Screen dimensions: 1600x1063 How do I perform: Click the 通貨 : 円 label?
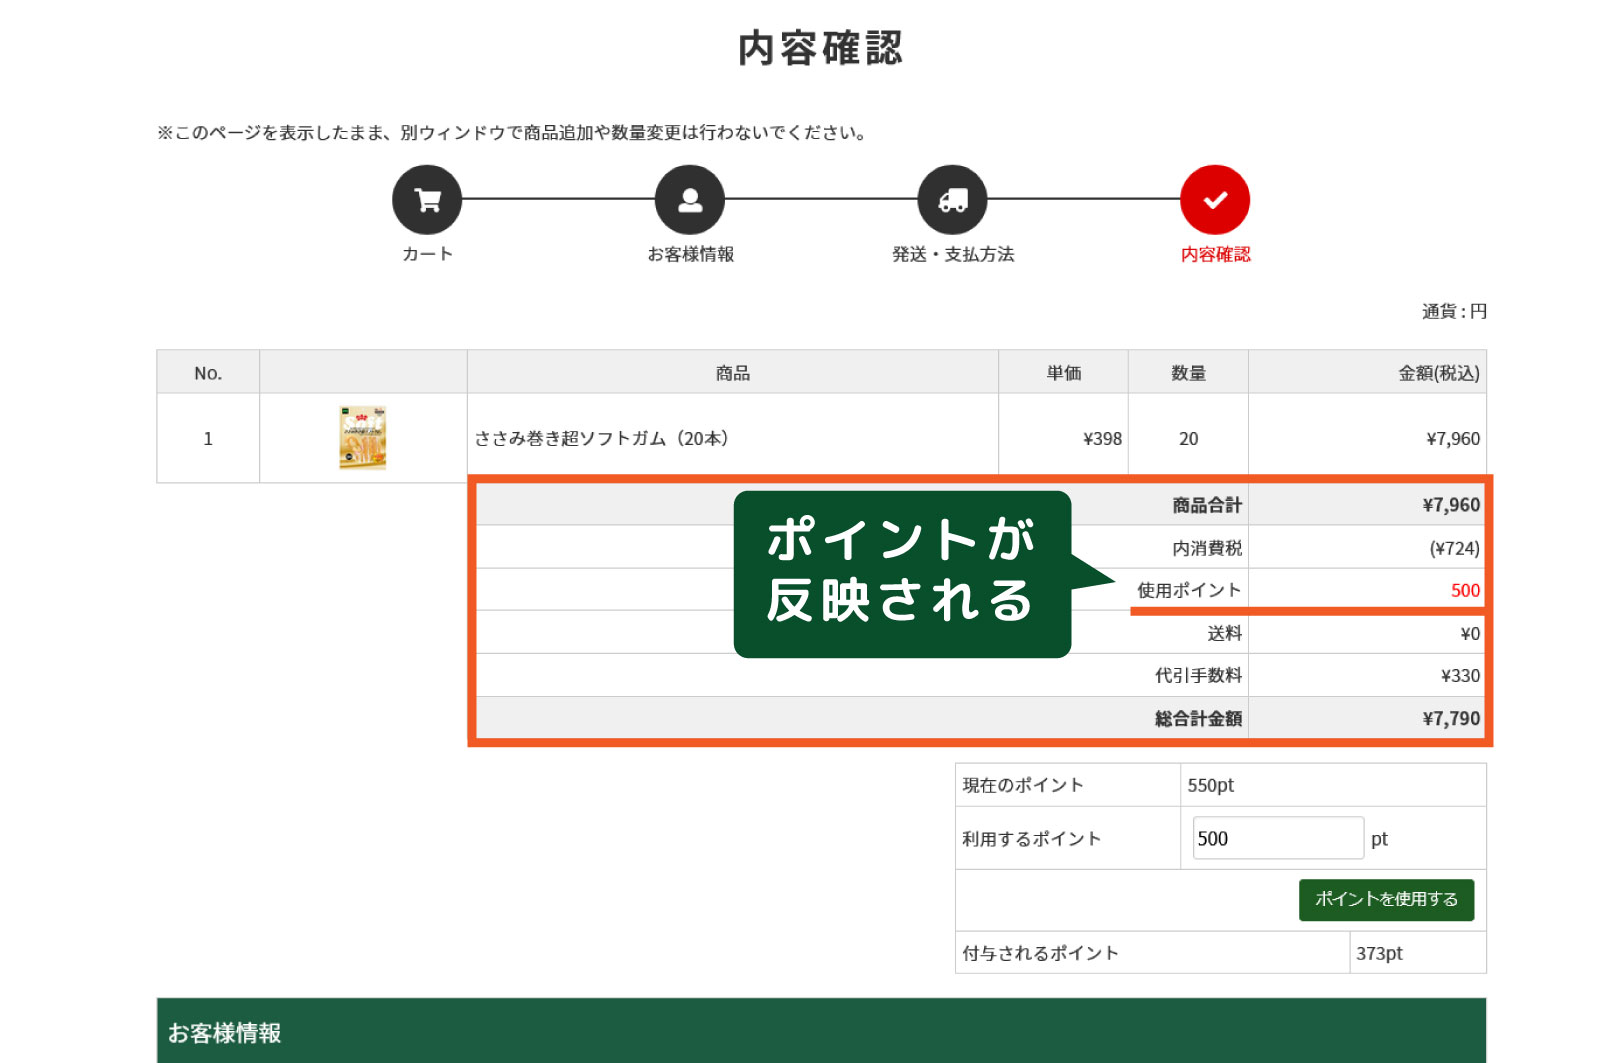[1454, 311]
